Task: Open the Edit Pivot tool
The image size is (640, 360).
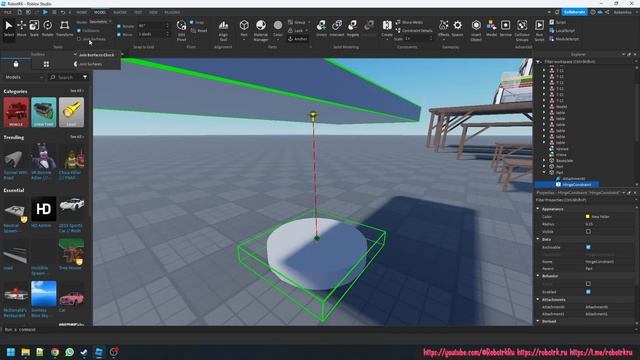Action: click(x=181, y=30)
